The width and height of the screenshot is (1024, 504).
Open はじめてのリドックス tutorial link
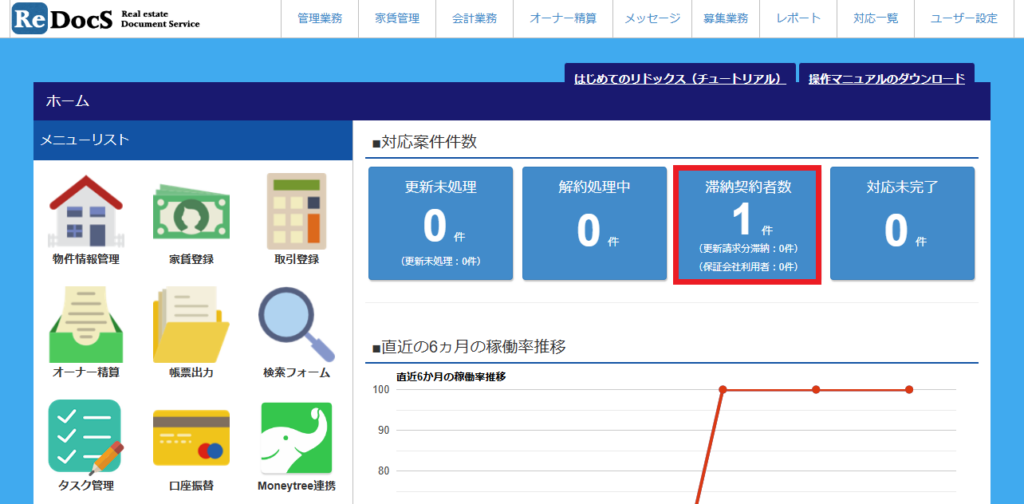(680, 79)
